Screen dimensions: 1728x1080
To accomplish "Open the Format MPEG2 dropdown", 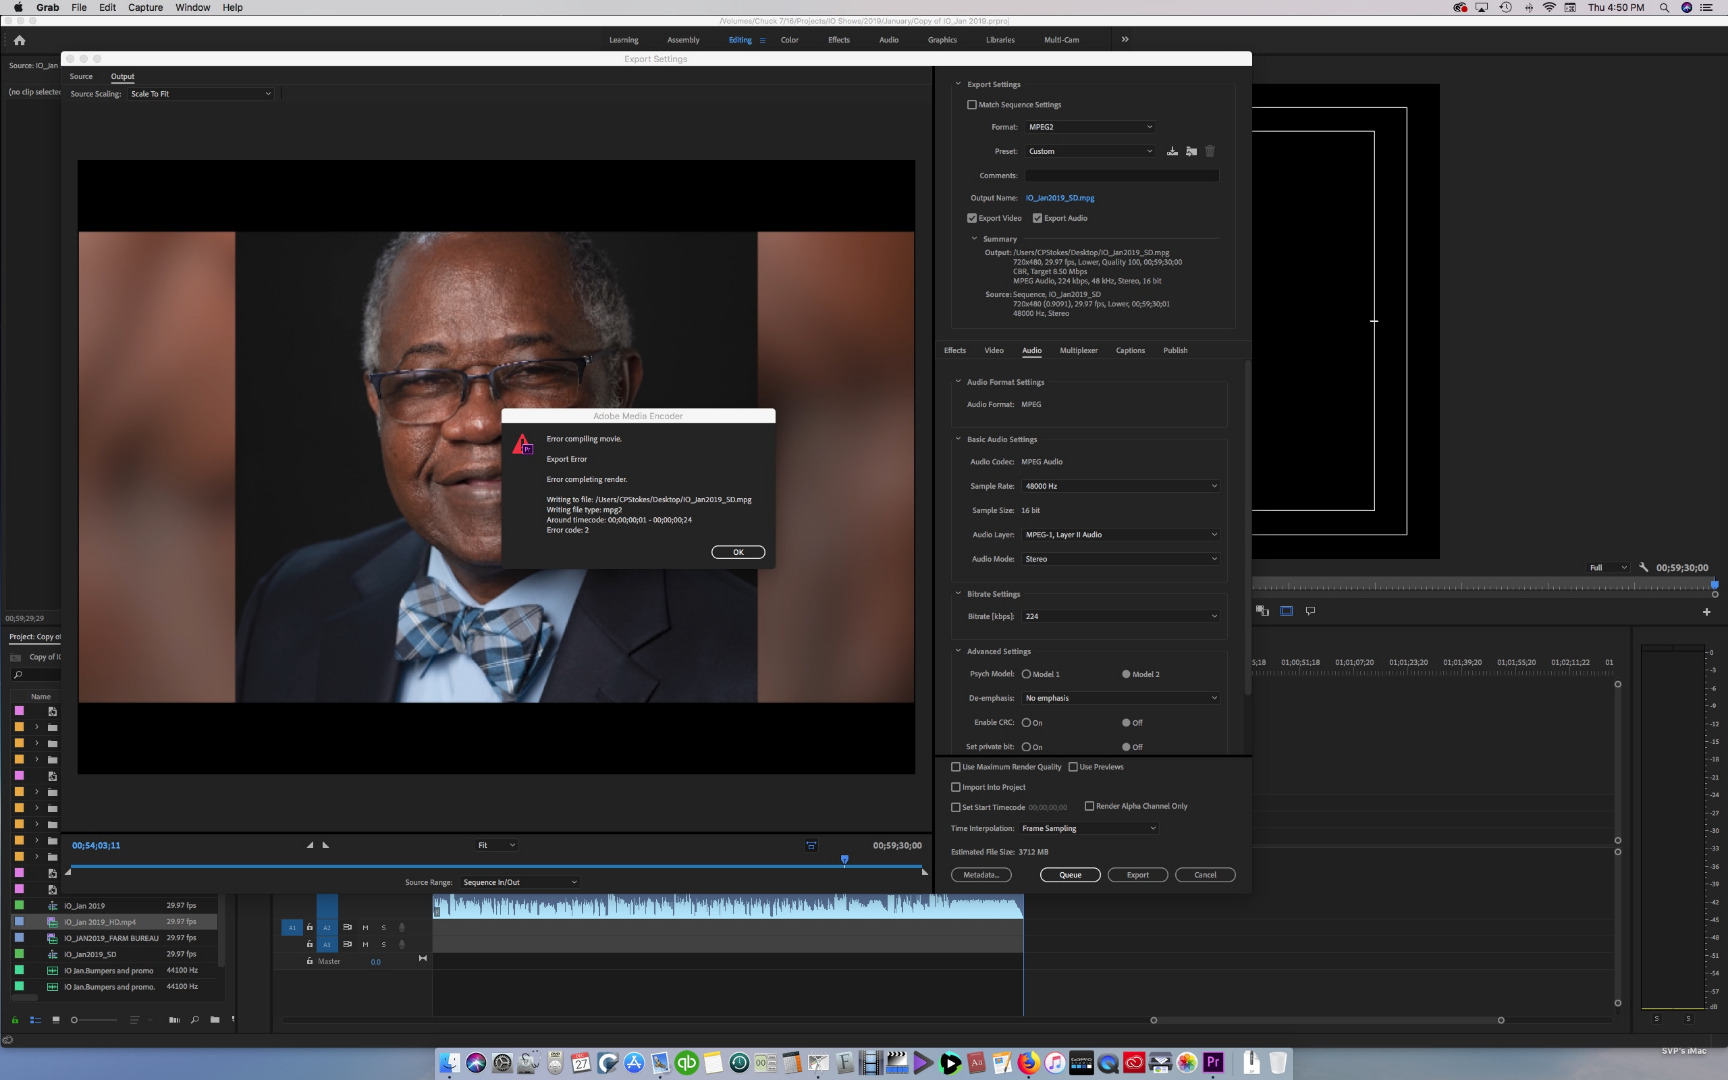I will [1090, 127].
